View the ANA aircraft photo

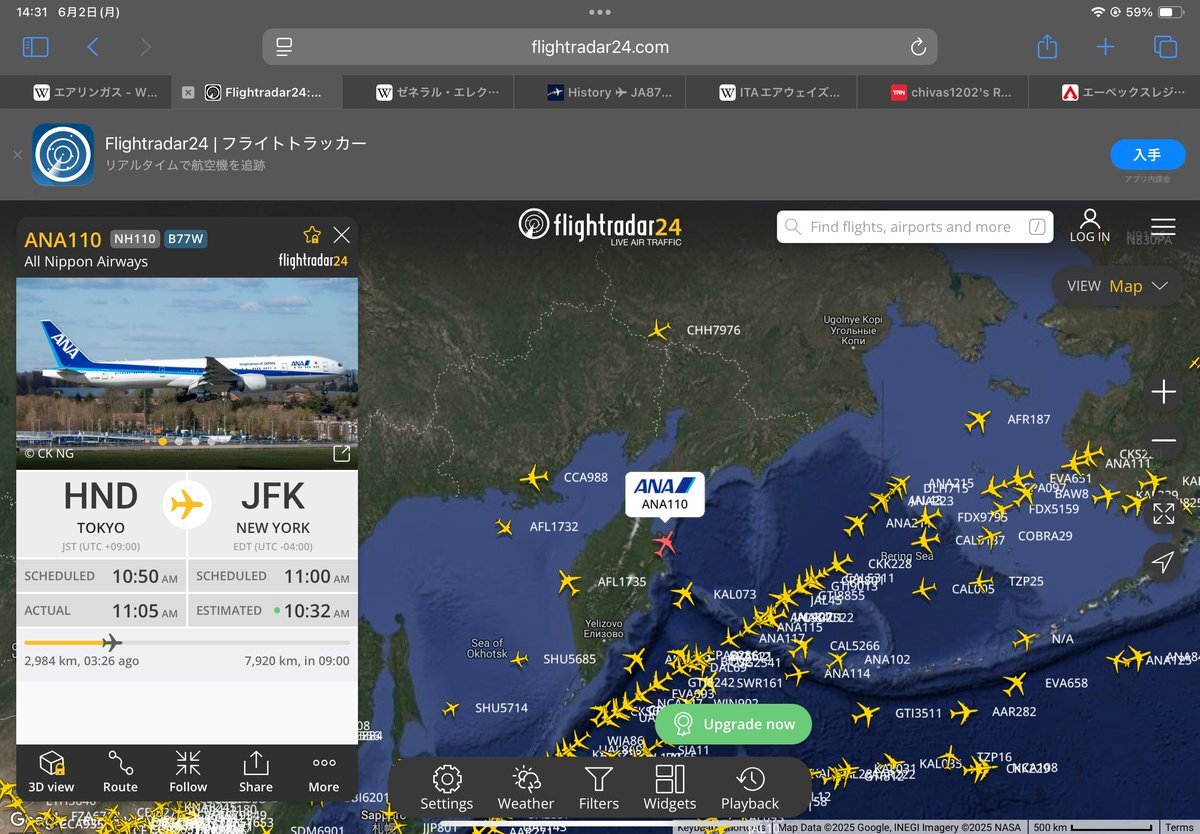pos(187,373)
